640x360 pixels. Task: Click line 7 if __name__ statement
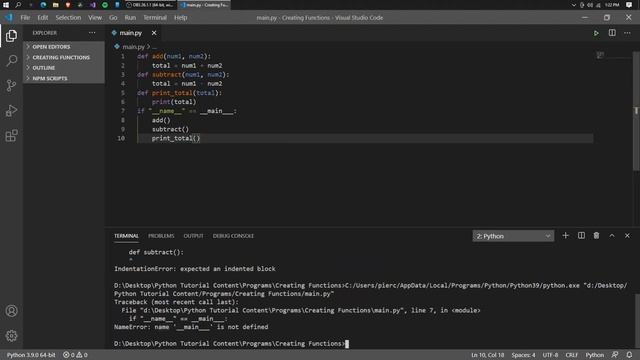click(x=187, y=111)
